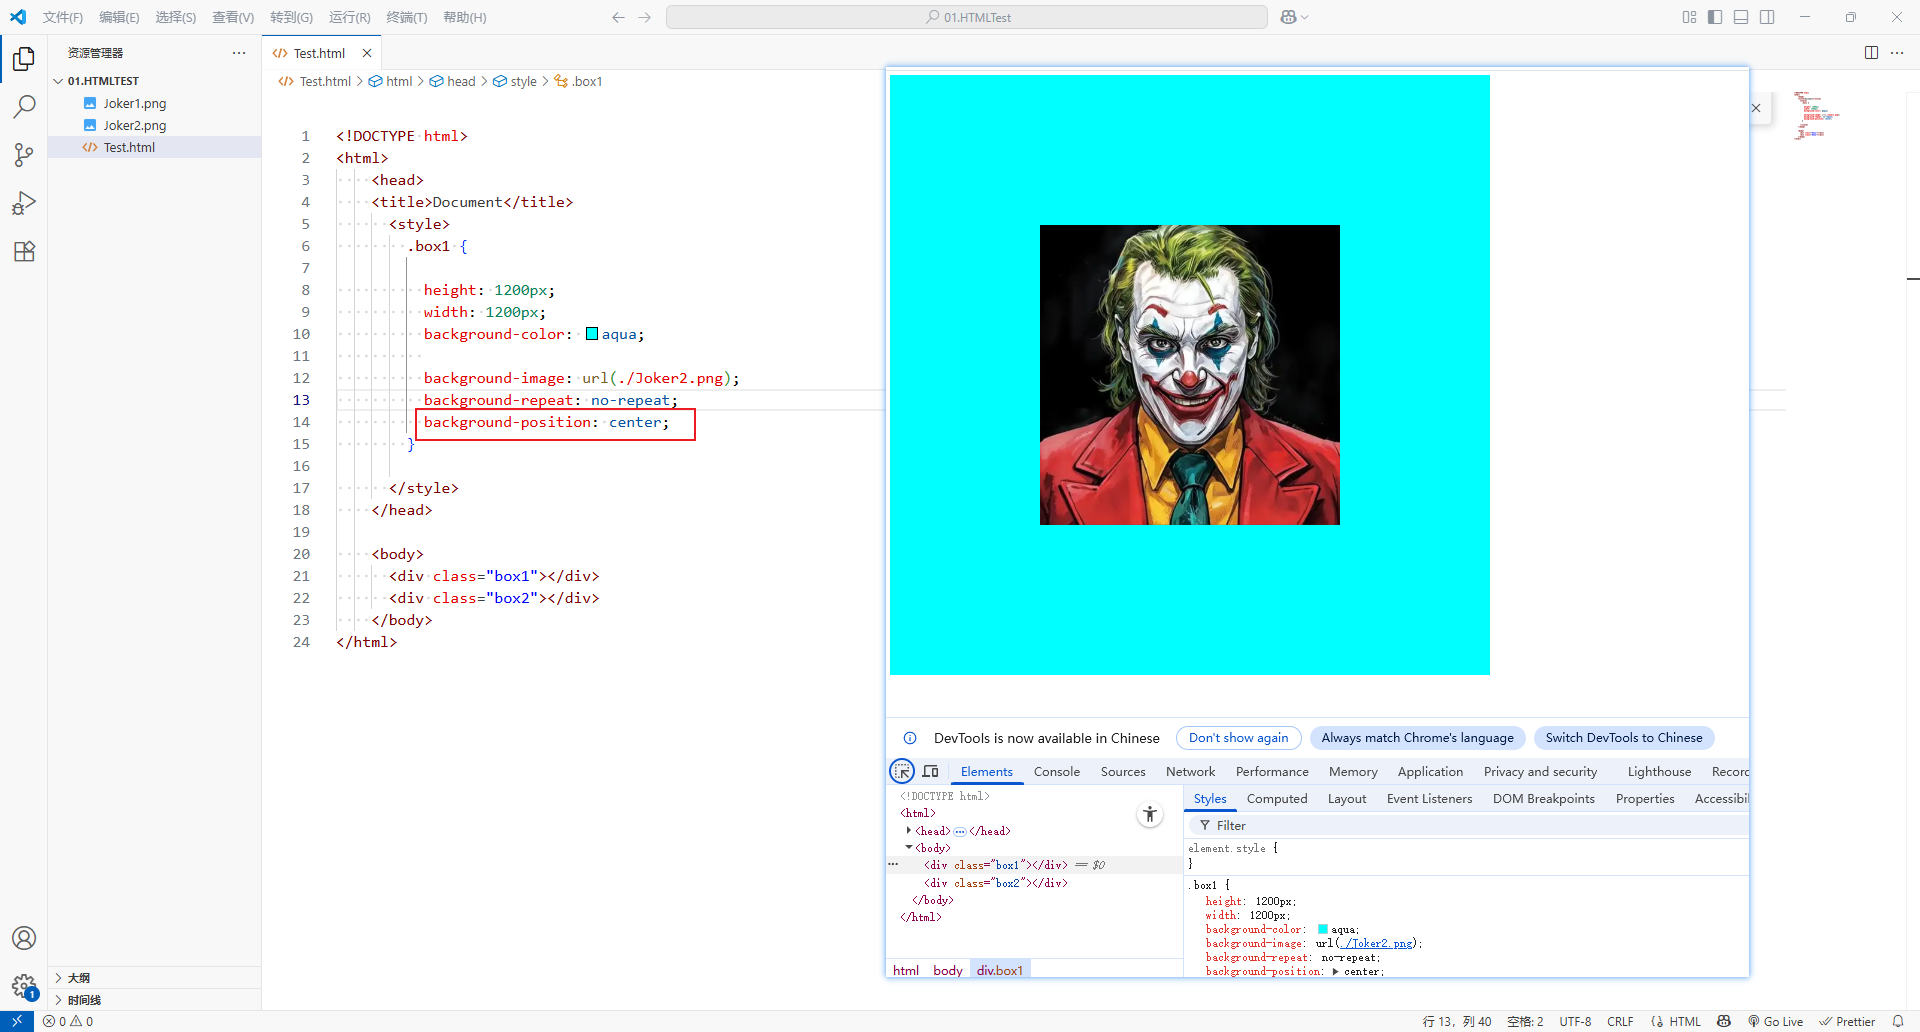The image size is (1920, 1032).
Task: Navigate back with the left arrow
Action: [x=618, y=17]
